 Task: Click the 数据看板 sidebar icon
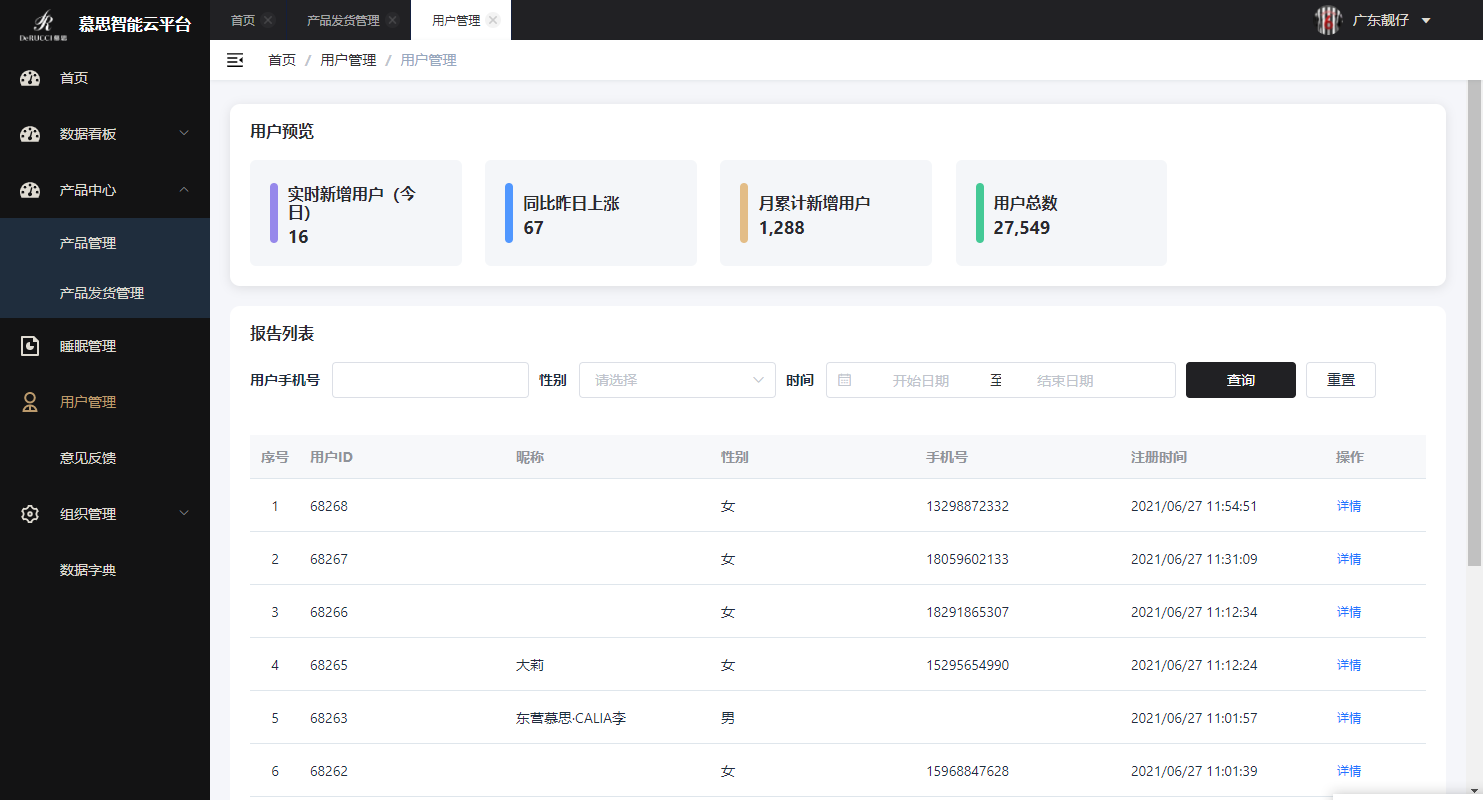pos(30,134)
